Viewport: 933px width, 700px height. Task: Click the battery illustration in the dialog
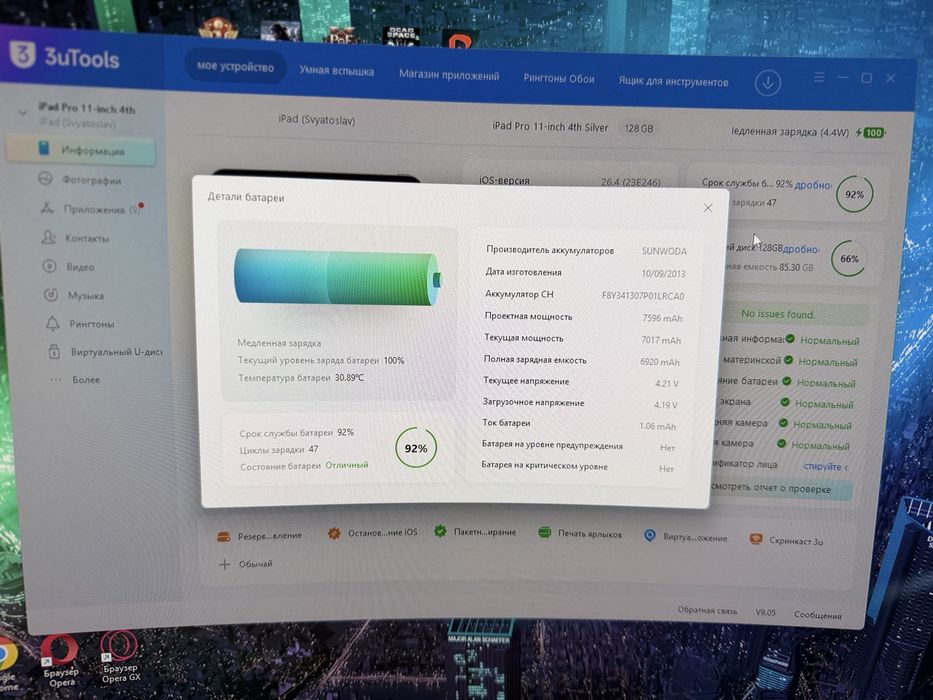tap(337, 277)
